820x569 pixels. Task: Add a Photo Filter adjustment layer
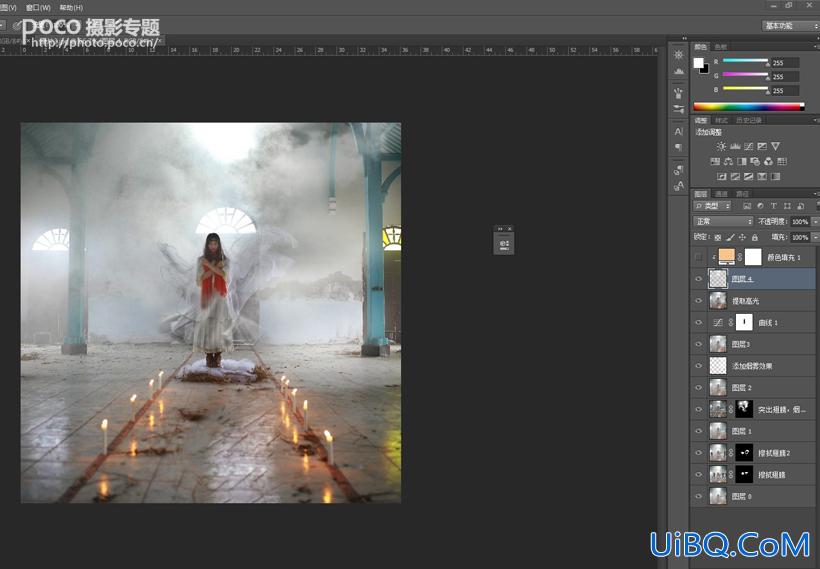pos(755,162)
